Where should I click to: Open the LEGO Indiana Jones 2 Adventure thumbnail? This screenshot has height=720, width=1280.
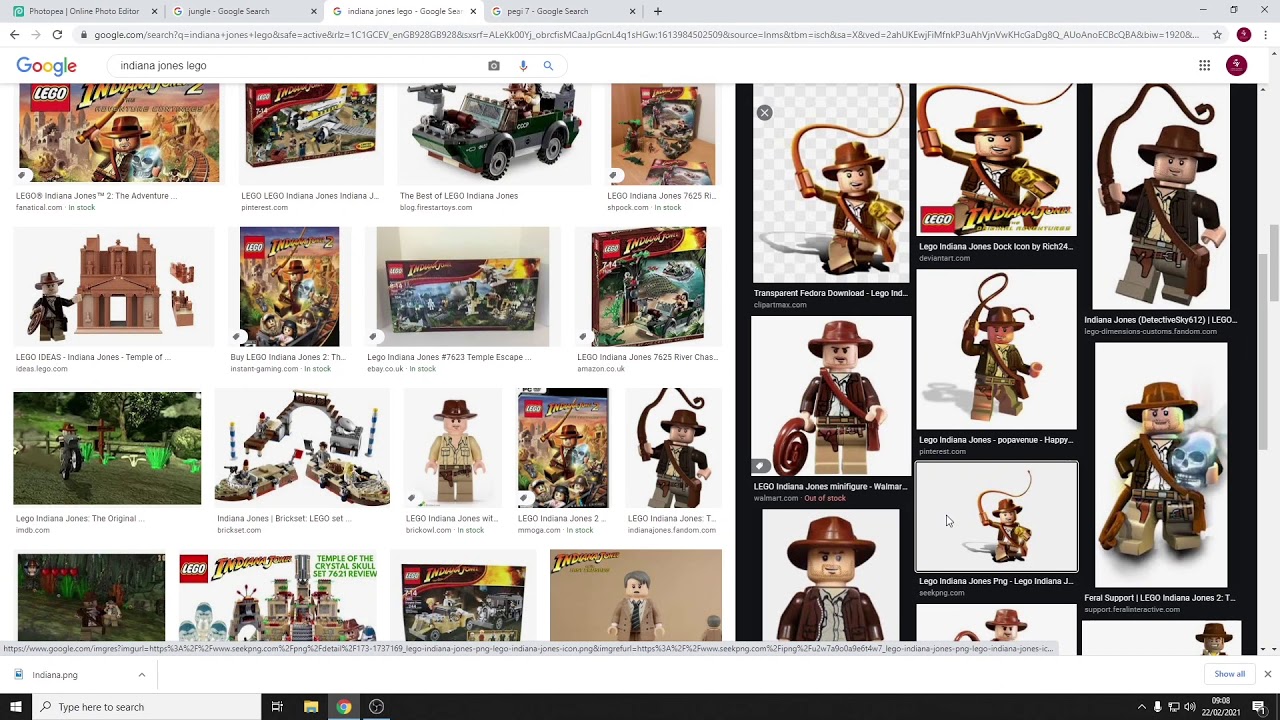pos(119,134)
